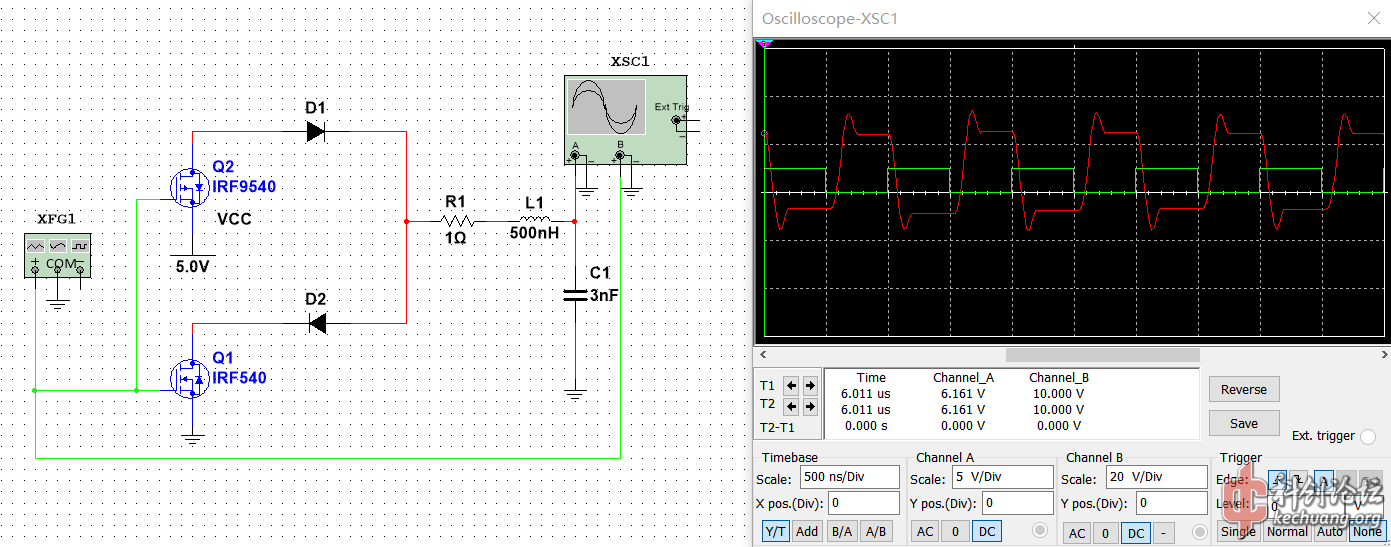Set trigger mode to Auto
This screenshot has width=1391, height=547.
(1329, 532)
